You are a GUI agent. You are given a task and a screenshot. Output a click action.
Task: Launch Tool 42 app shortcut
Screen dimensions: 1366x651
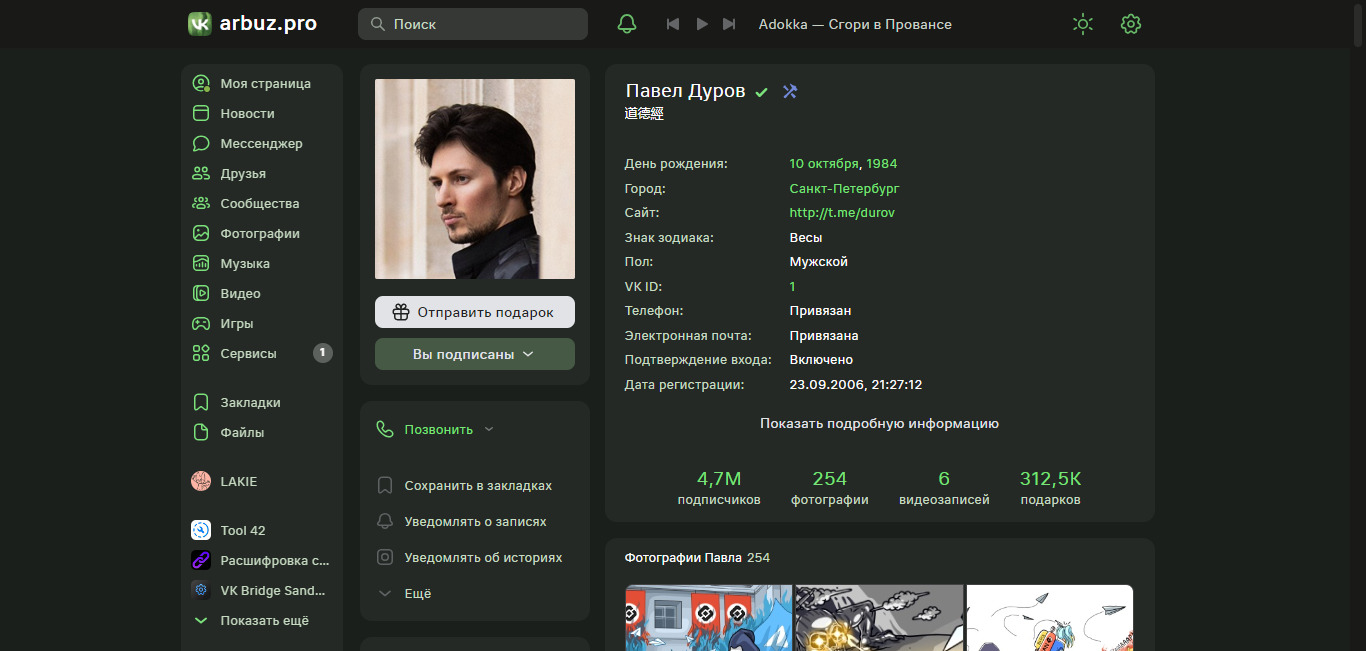(x=262, y=531)
